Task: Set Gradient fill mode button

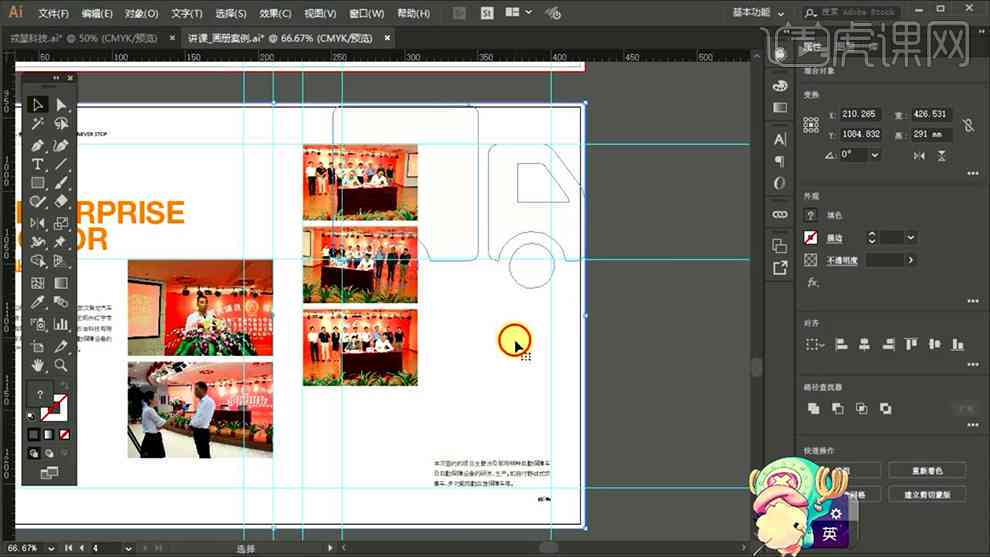Action: coord(49,434)
